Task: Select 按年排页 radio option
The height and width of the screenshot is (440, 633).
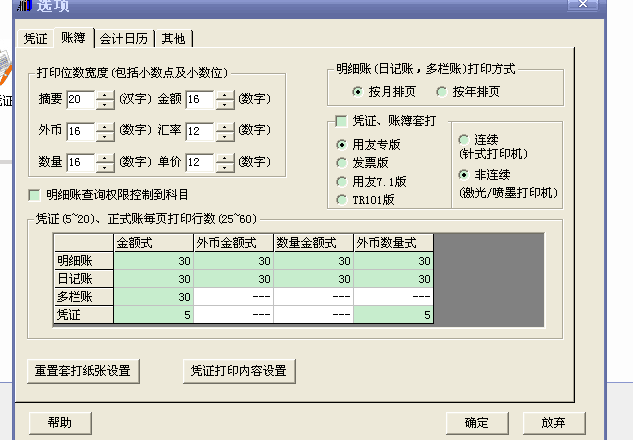Action: pyautogui.click(x=443, y=92)
